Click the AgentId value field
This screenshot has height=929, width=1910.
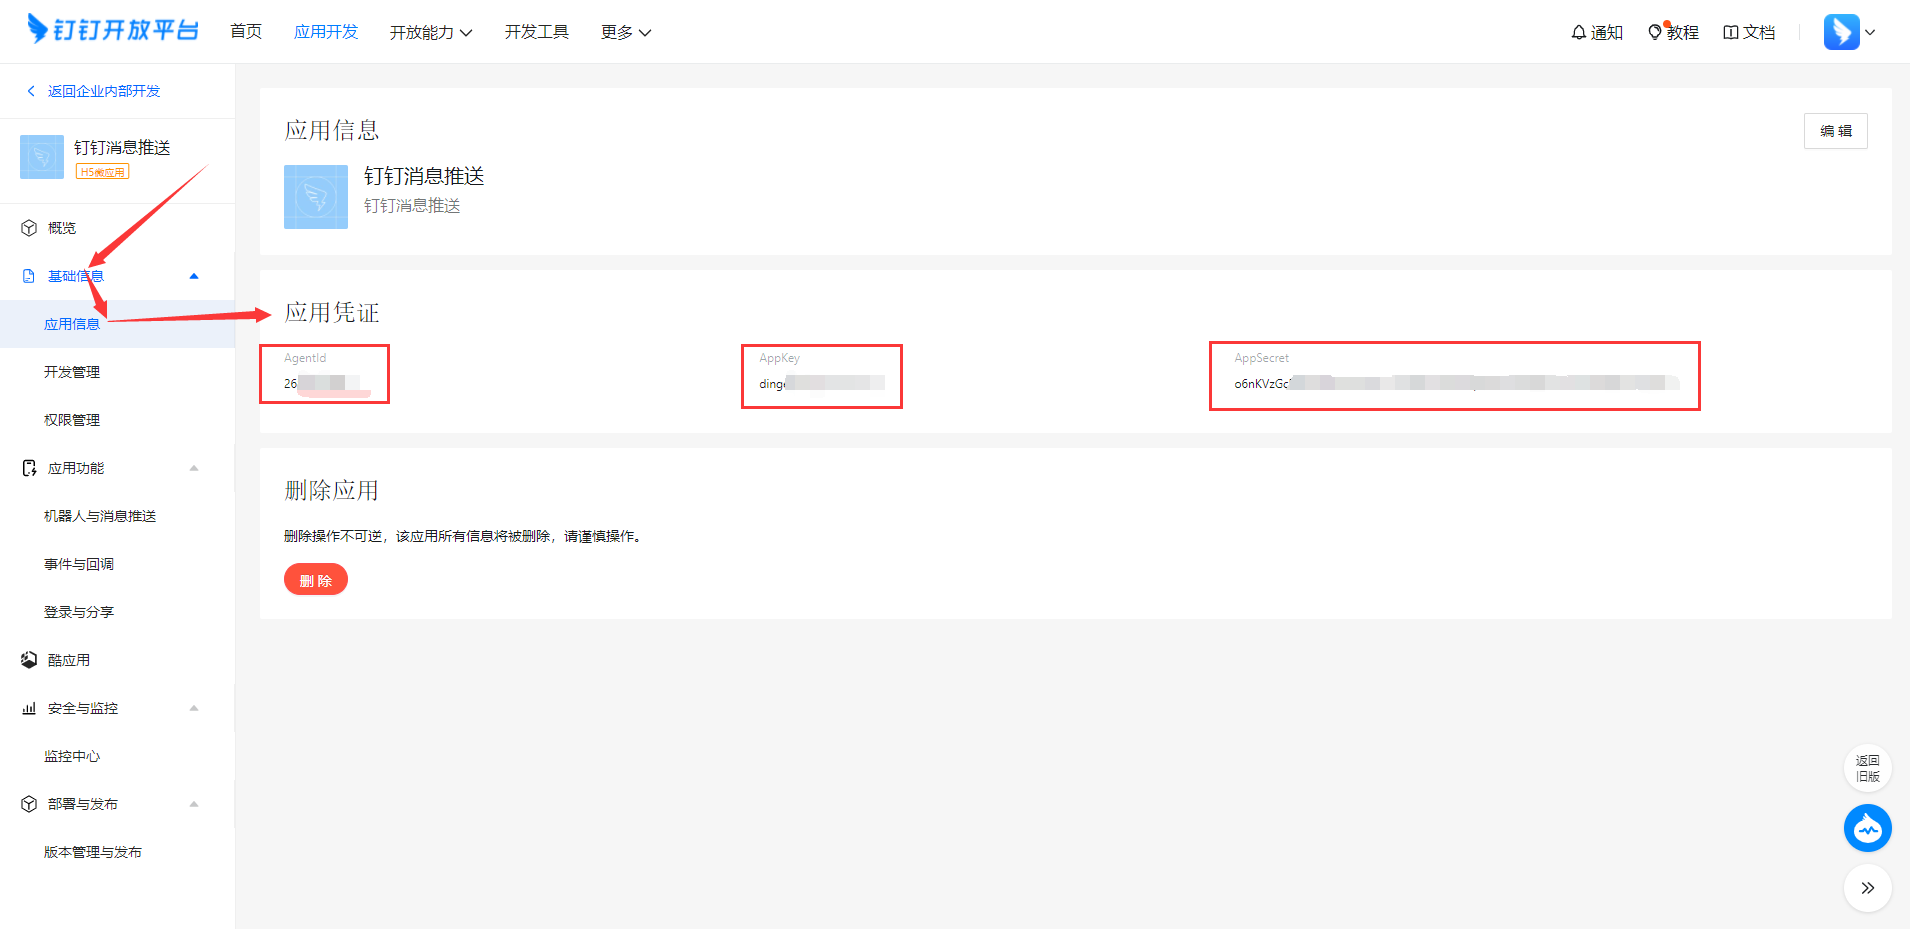(x=324, y=383)
